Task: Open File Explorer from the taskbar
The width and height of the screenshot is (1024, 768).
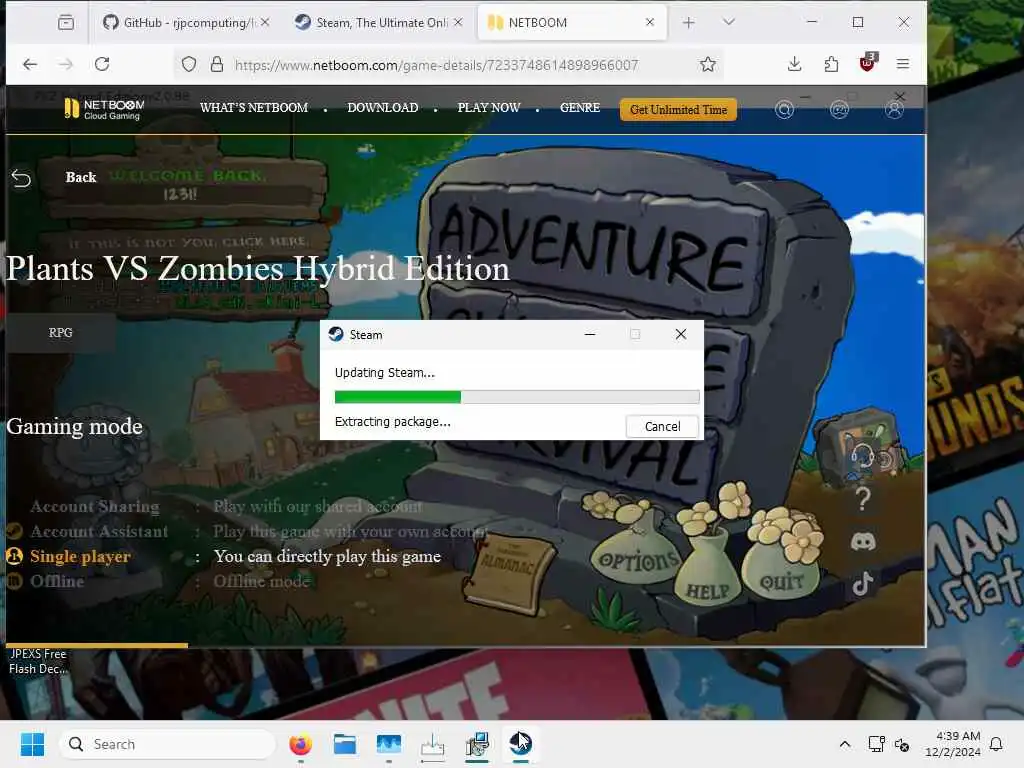Action: 344,744
